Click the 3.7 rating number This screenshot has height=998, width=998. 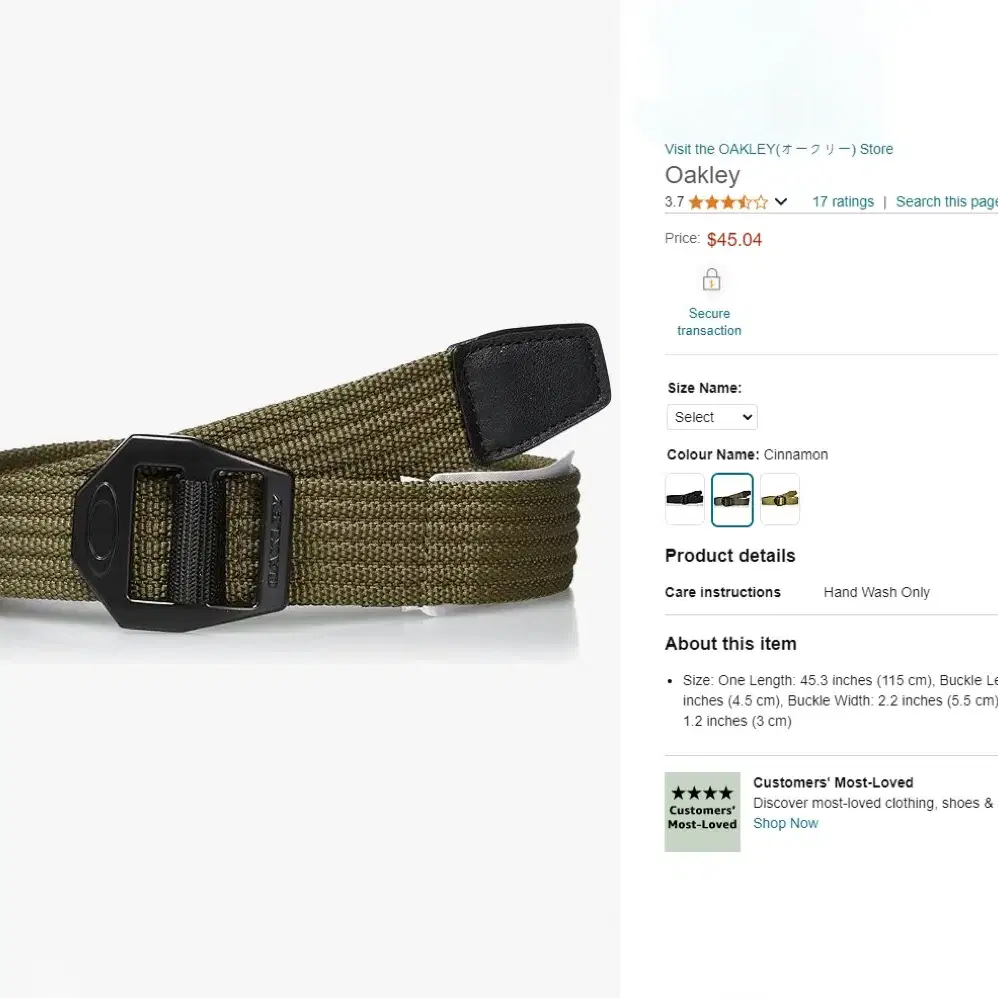[x=674, y=202]
